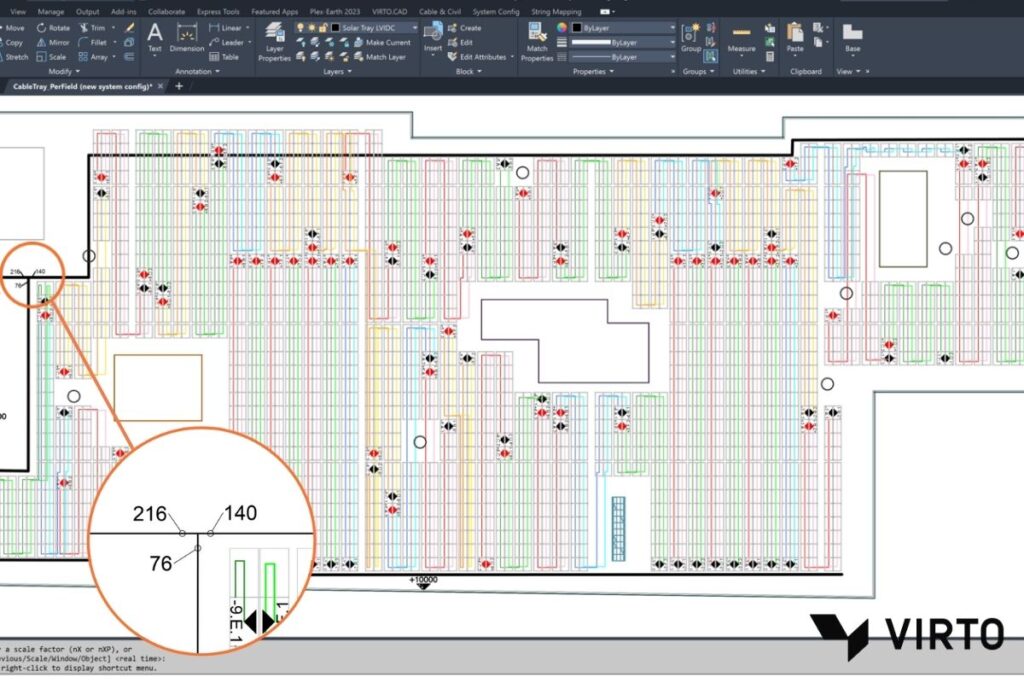
Task: Open the Cable & Civil ribbon tab
Action: pyautogui.click(x=440, y=11)
